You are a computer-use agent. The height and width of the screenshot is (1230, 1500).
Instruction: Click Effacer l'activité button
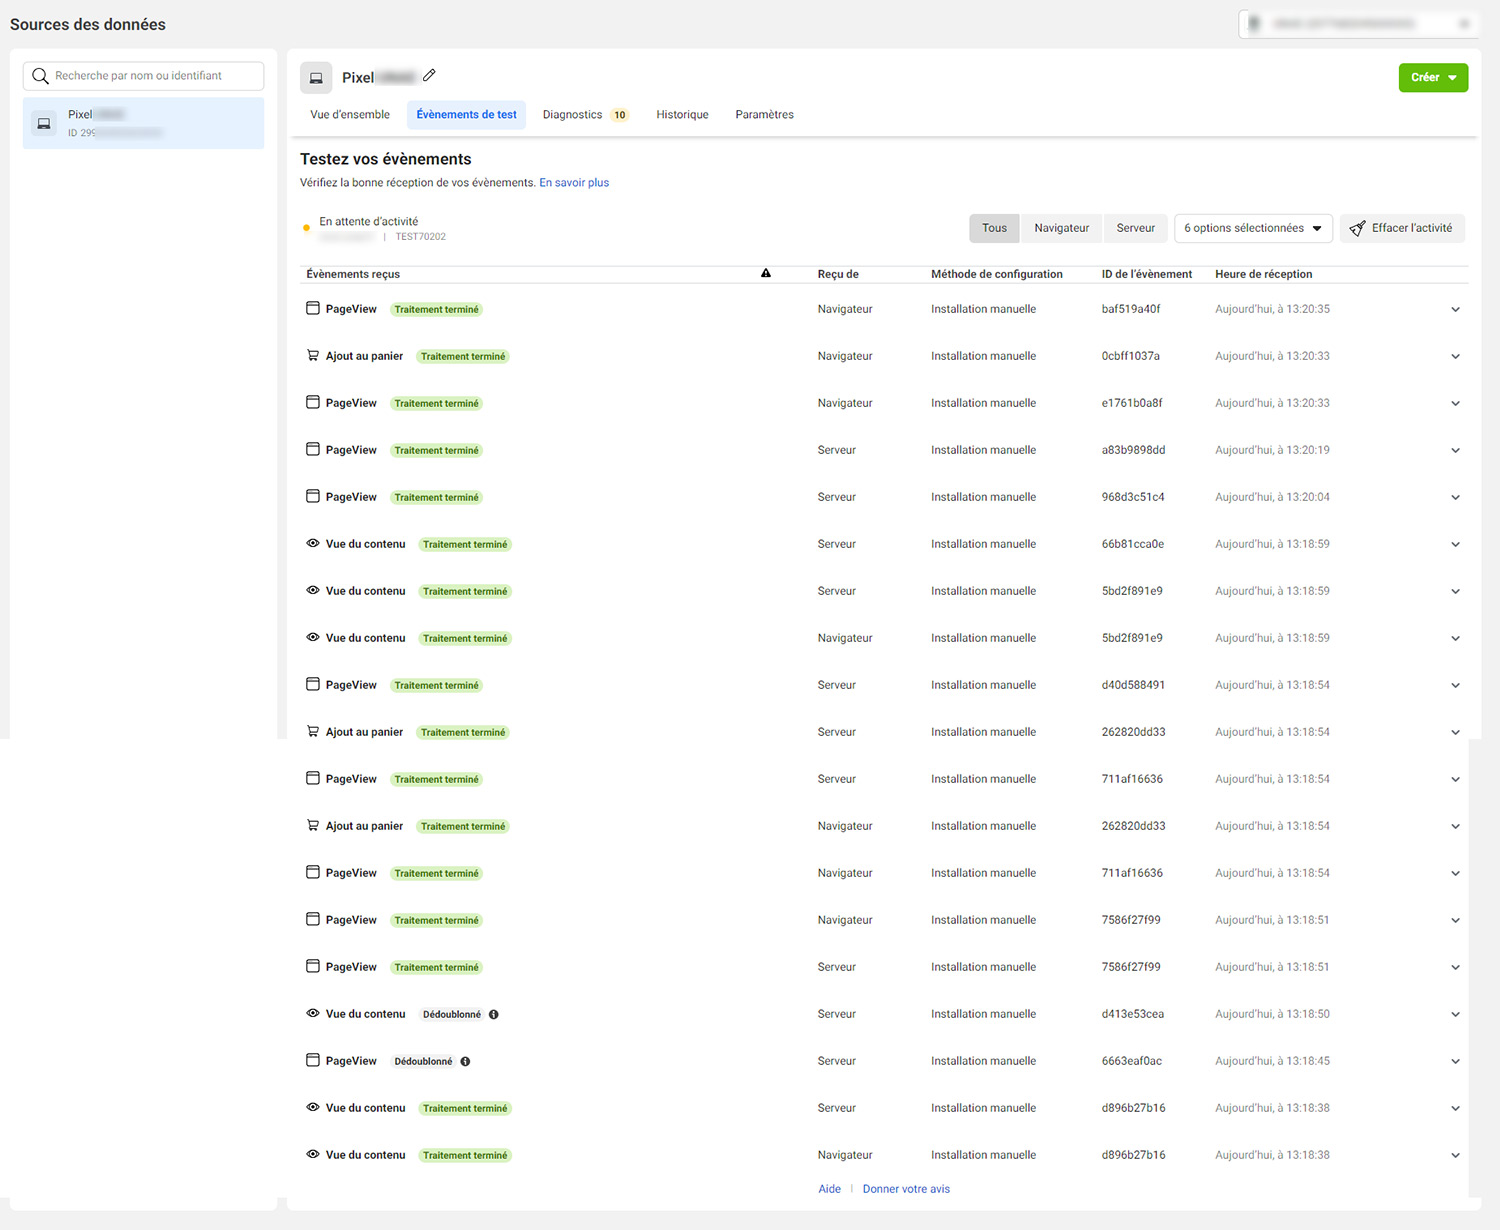(1402, 228)
